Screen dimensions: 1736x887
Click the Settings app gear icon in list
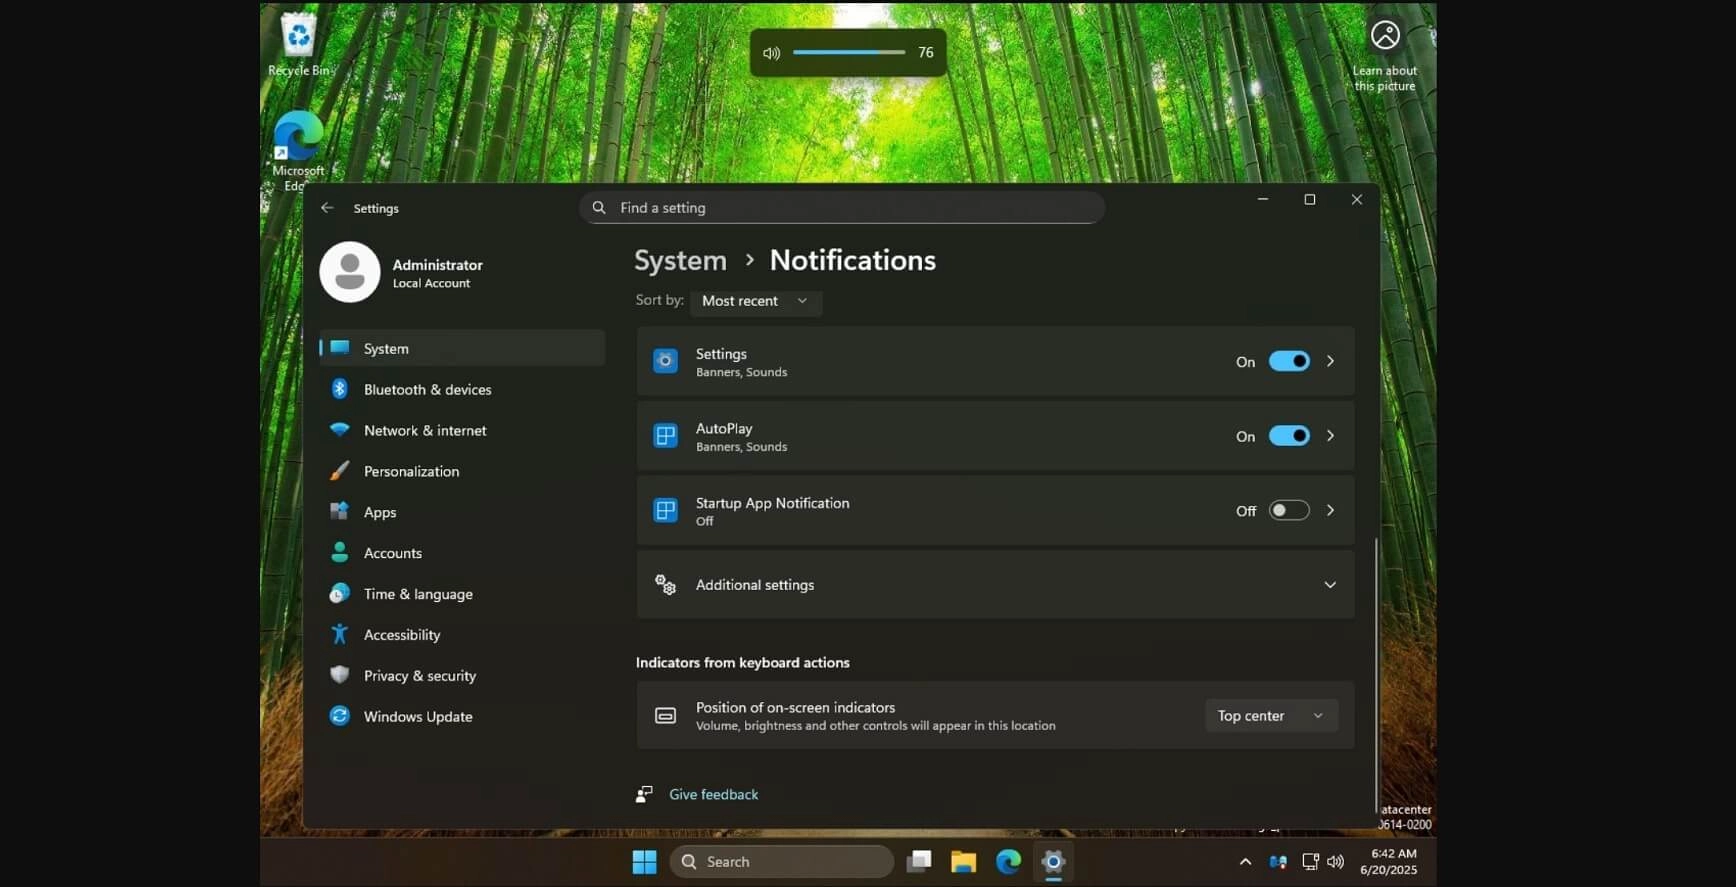click(x=665, y=361)
